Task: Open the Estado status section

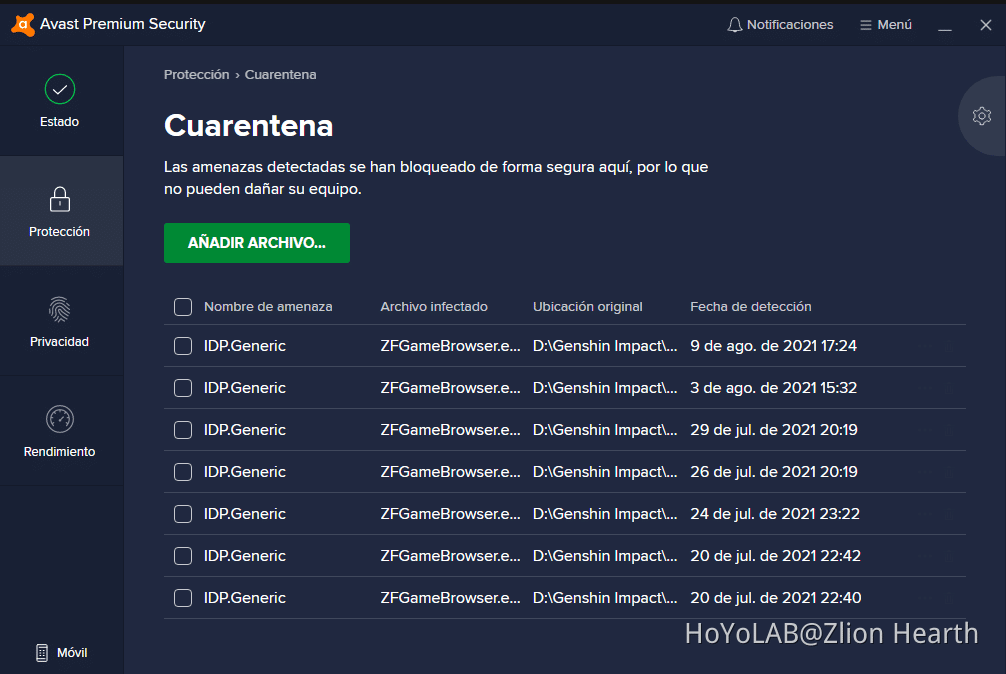Action: tap(60, 101)
